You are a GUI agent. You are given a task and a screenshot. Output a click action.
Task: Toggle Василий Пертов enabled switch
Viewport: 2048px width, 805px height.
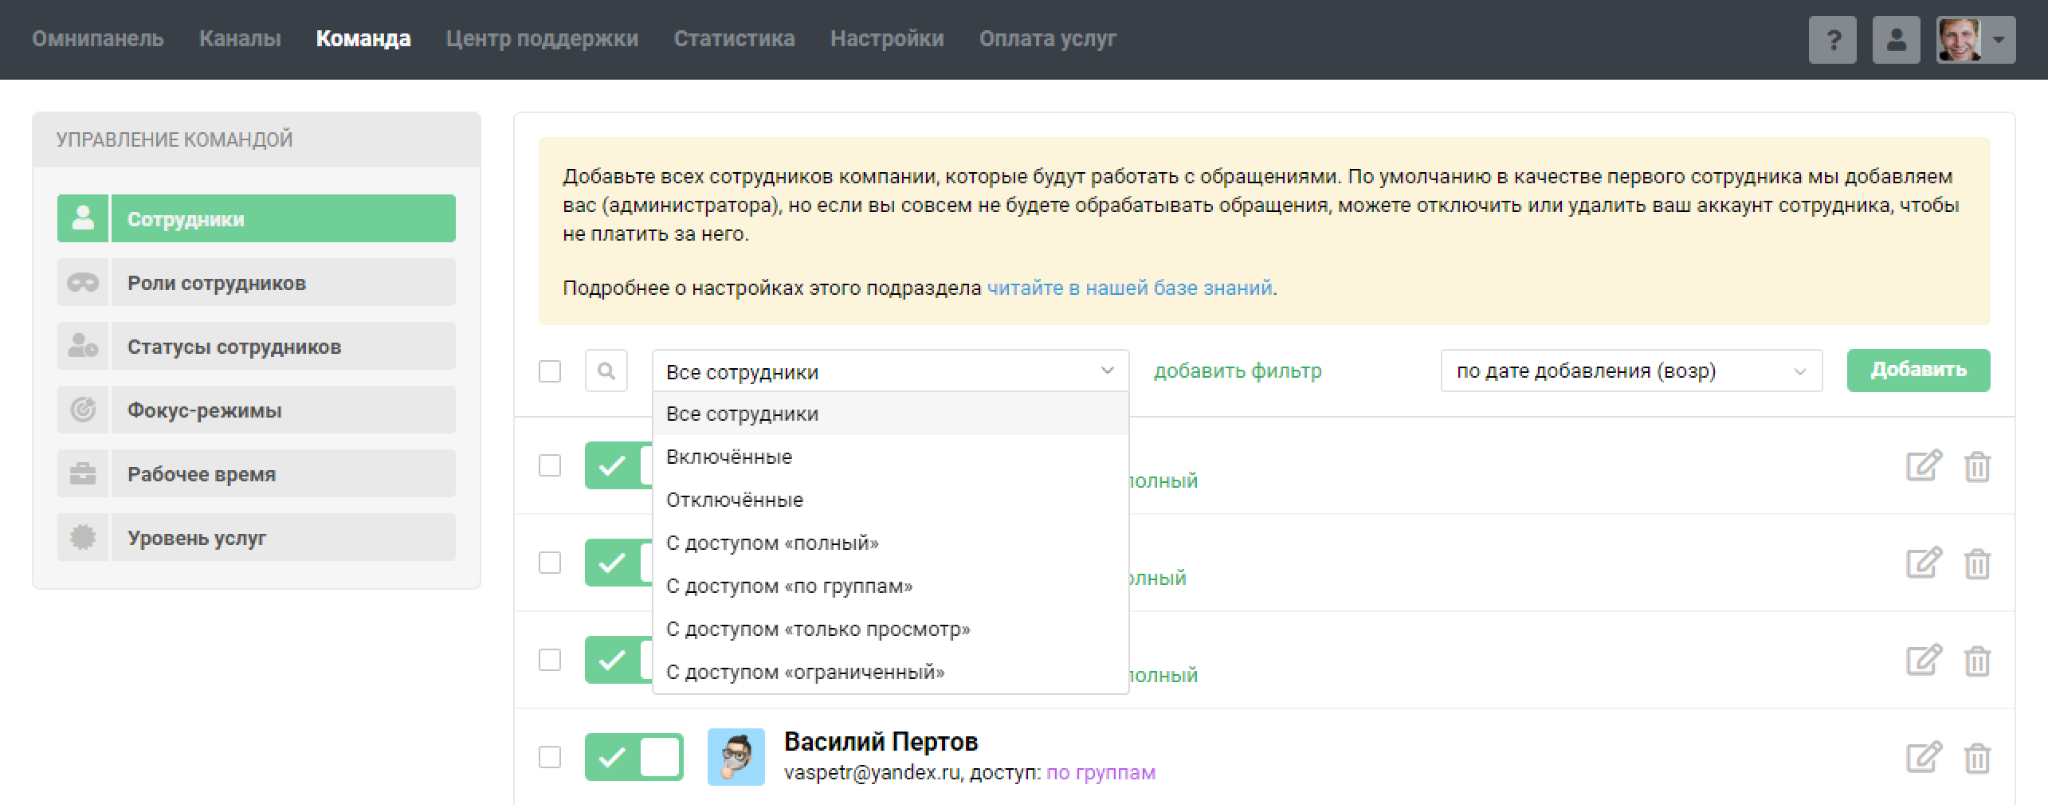click(x=634, y=757)
